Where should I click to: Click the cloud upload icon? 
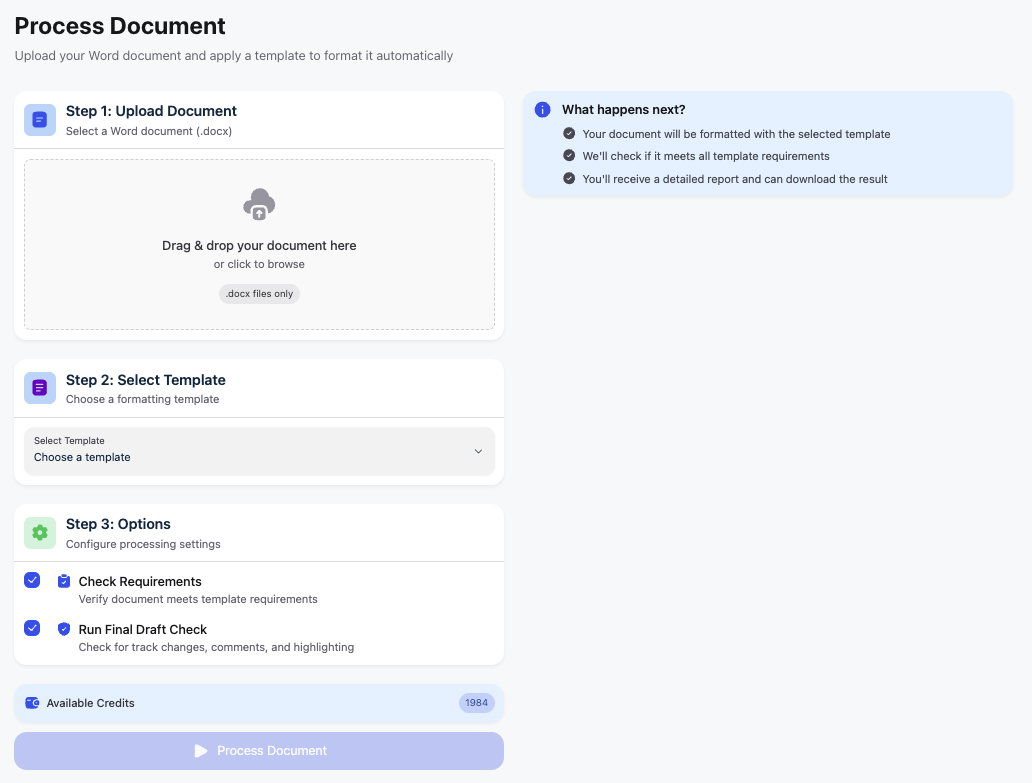tap(259, 204)
